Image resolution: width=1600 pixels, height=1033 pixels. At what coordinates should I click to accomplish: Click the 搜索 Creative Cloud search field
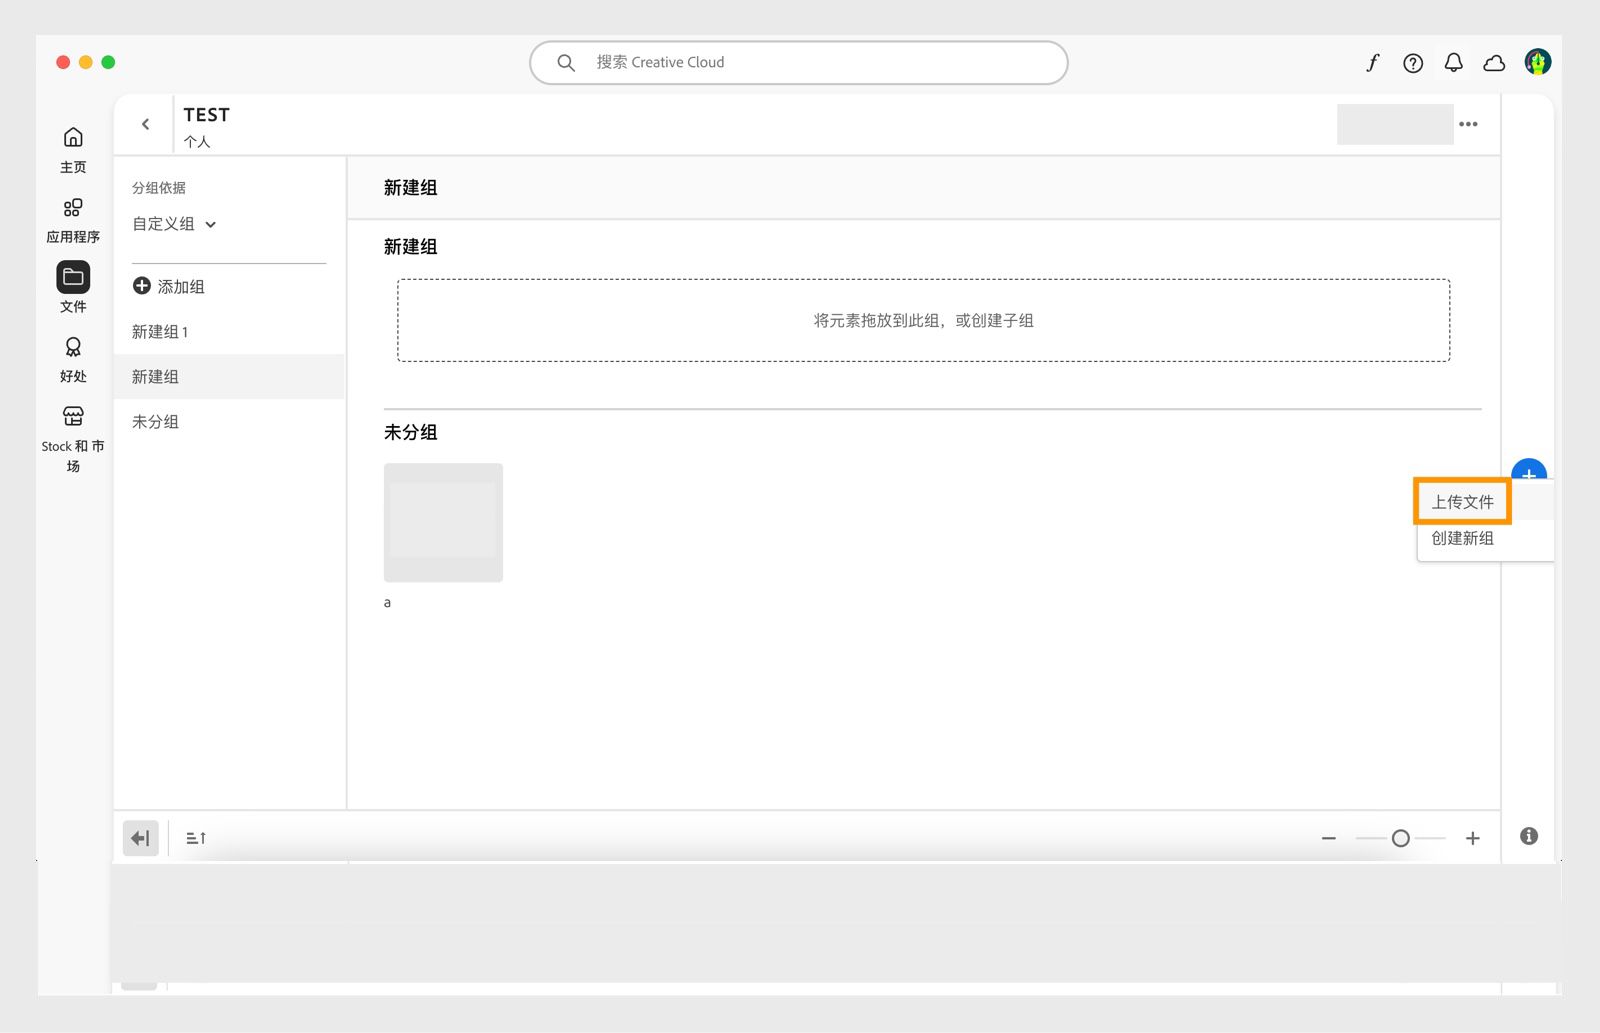(x=799, y=63)
